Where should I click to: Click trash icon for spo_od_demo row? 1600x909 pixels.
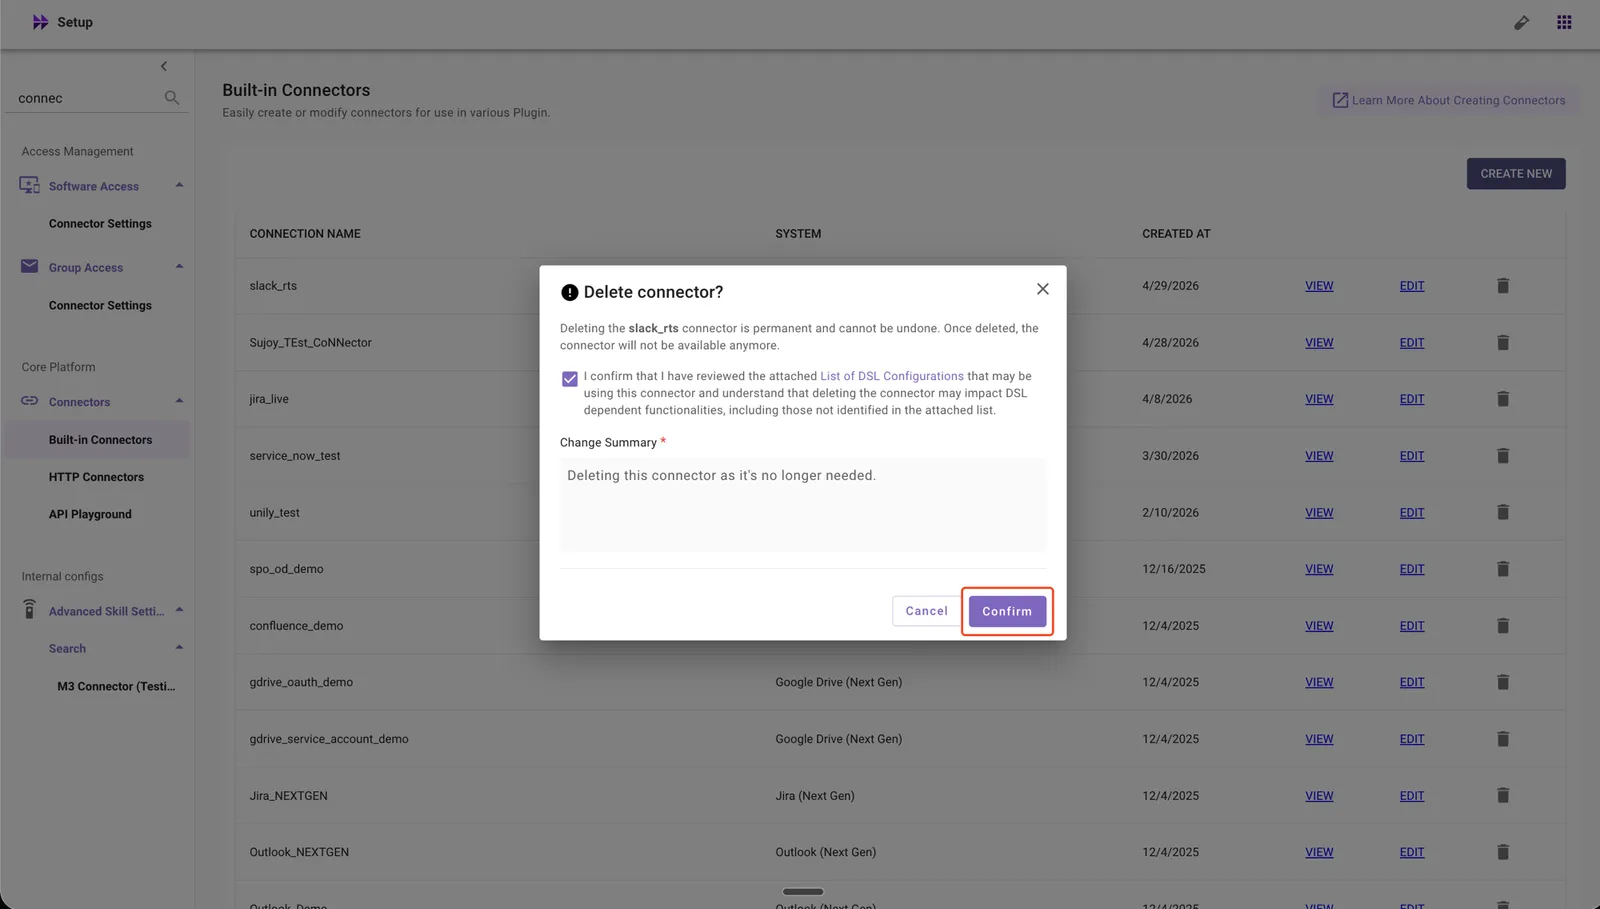pyautogui.click(x=1502, y=569)
